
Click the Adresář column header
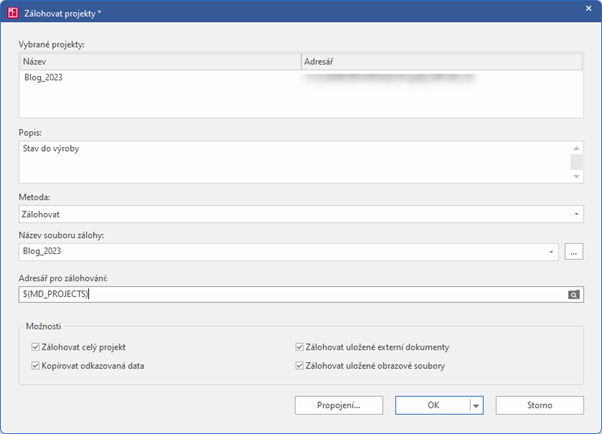click(x=441, y=62)
